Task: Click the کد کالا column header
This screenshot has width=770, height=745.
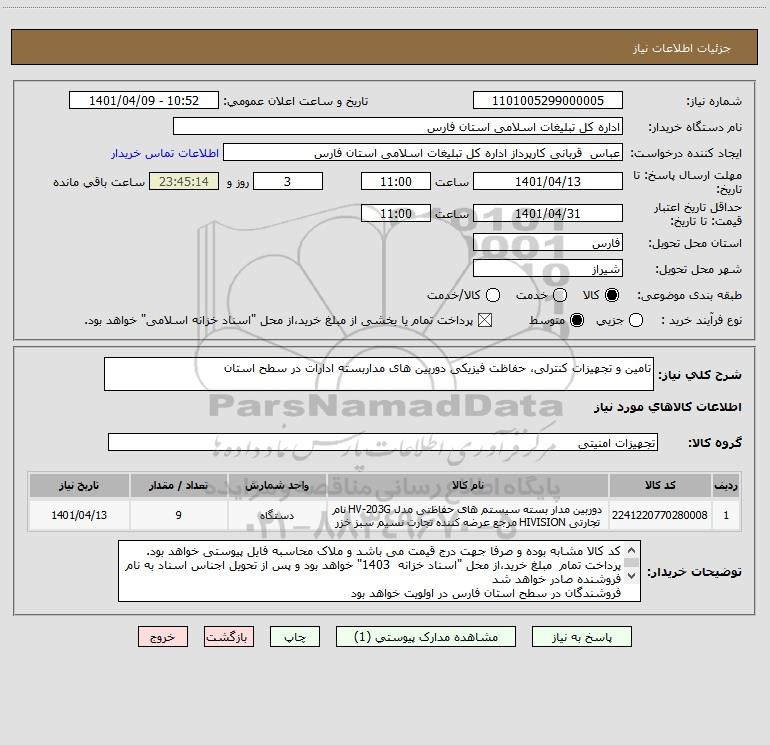Action: point(660,485)
